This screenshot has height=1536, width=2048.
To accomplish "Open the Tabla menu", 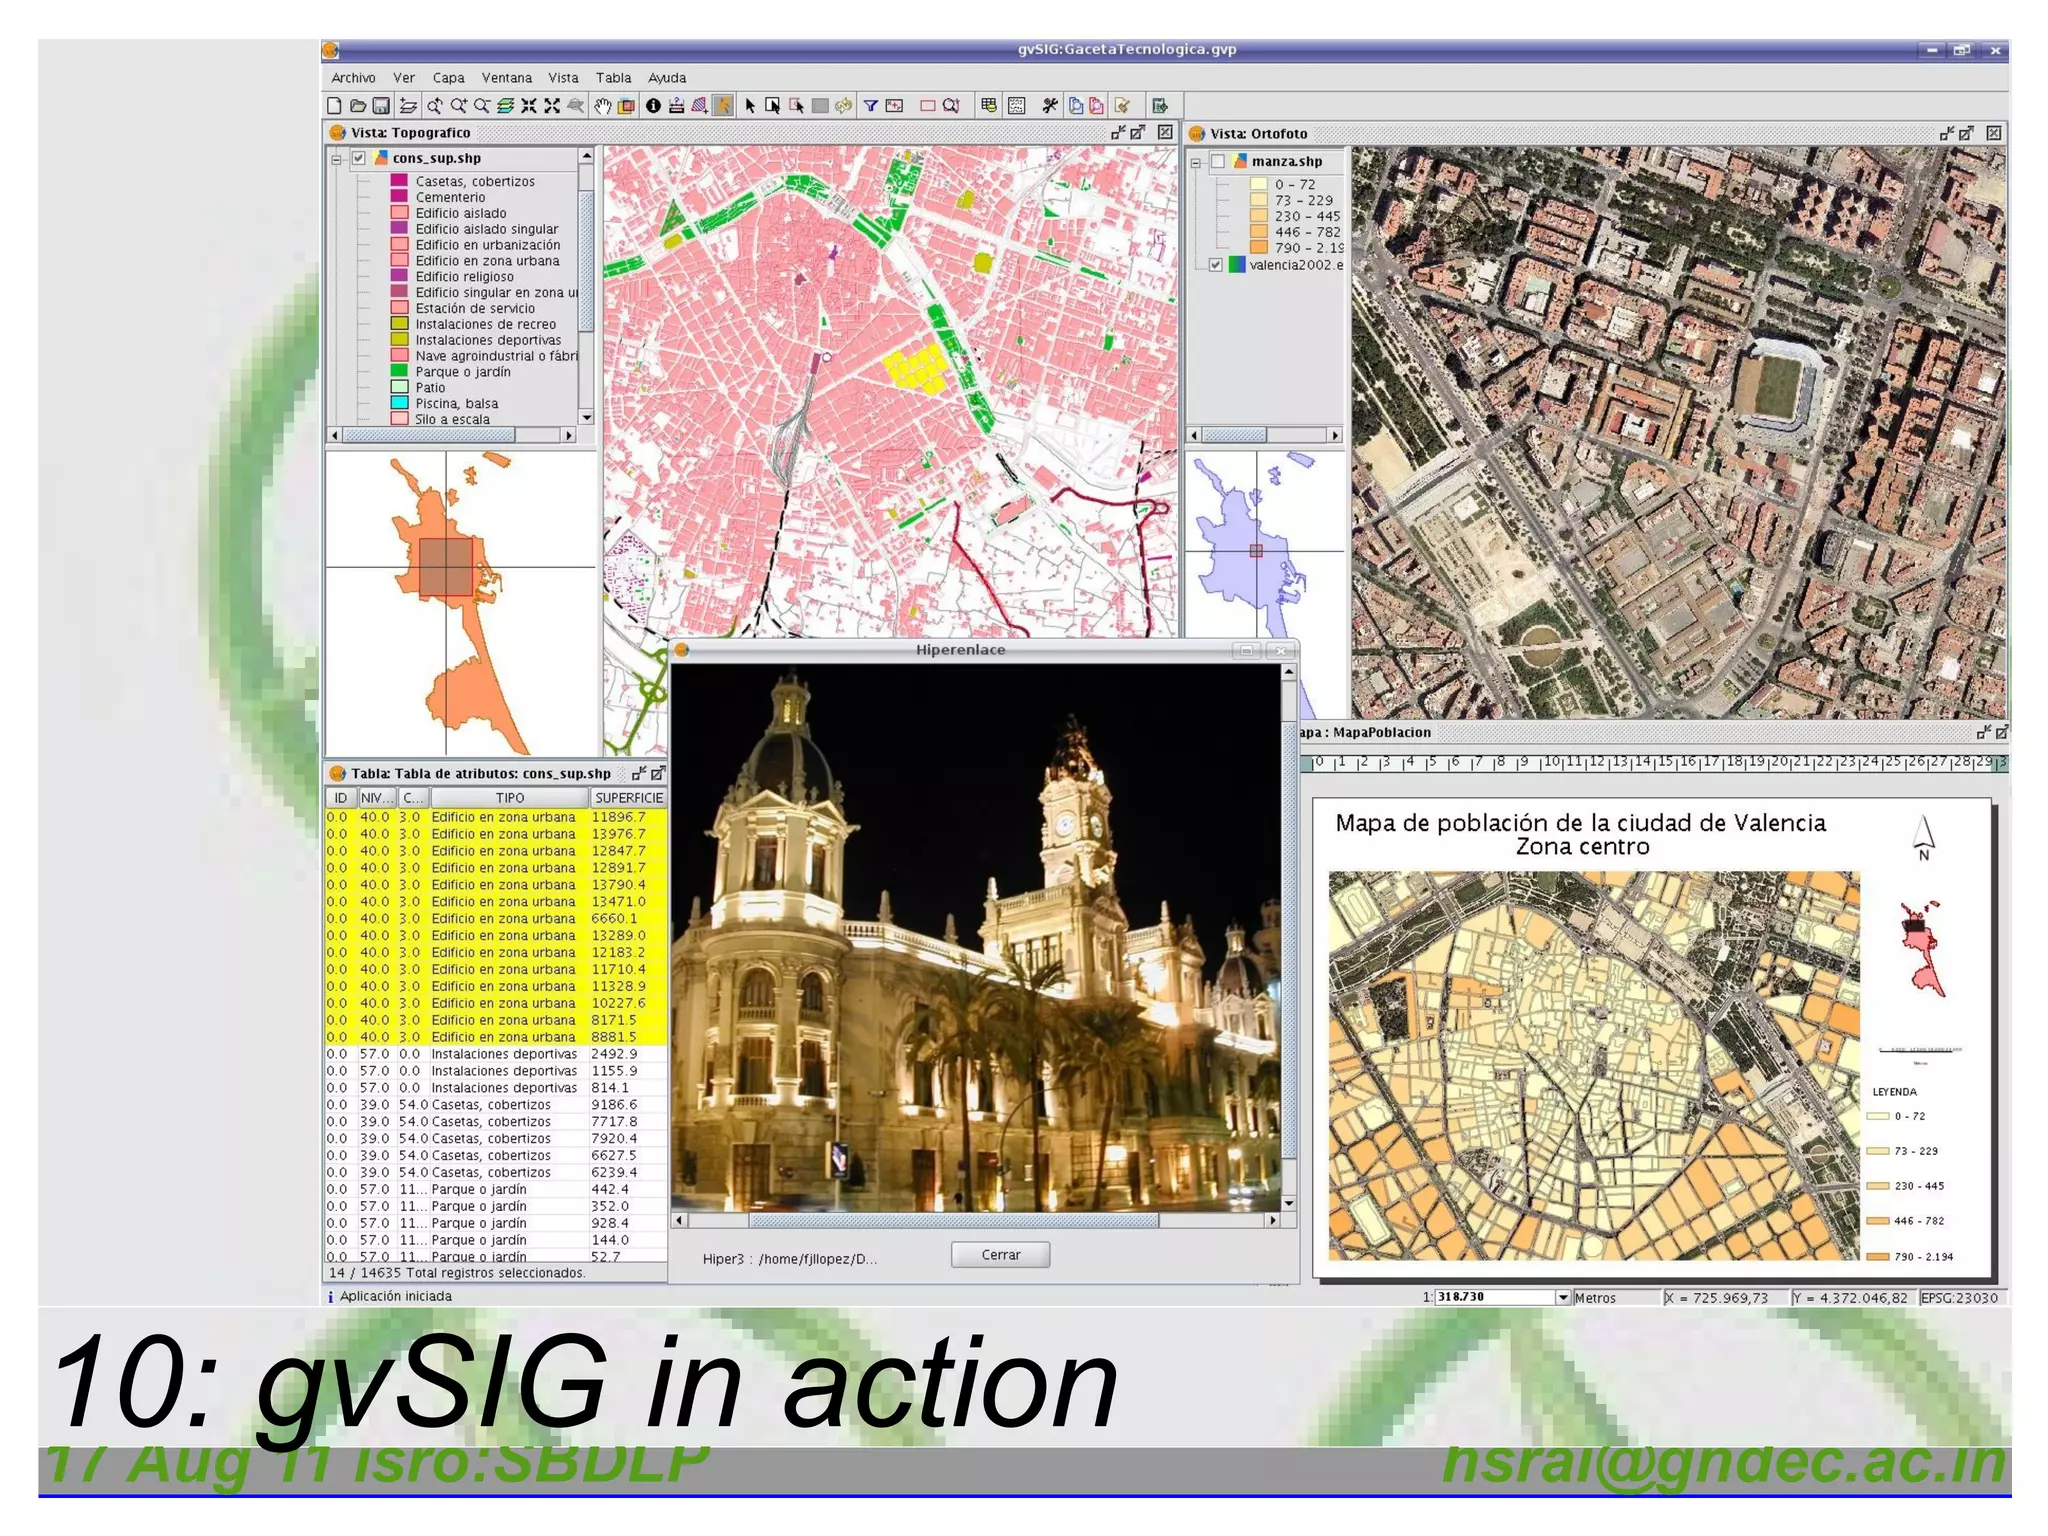I will pyautogui.click(x=613, y=78).
